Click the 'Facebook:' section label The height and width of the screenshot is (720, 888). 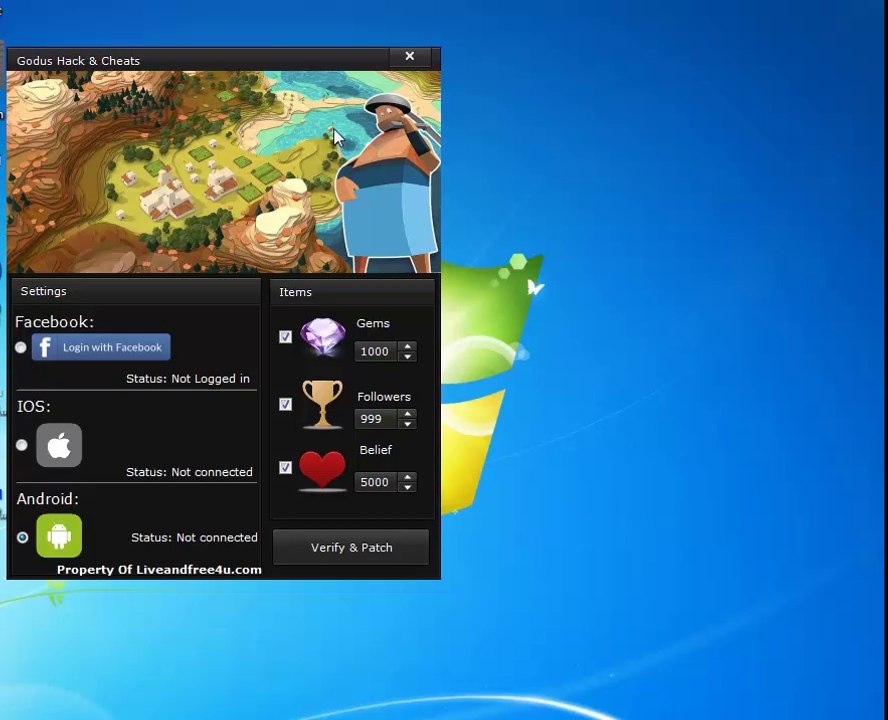pyautogui.click(x=54, y=322)
